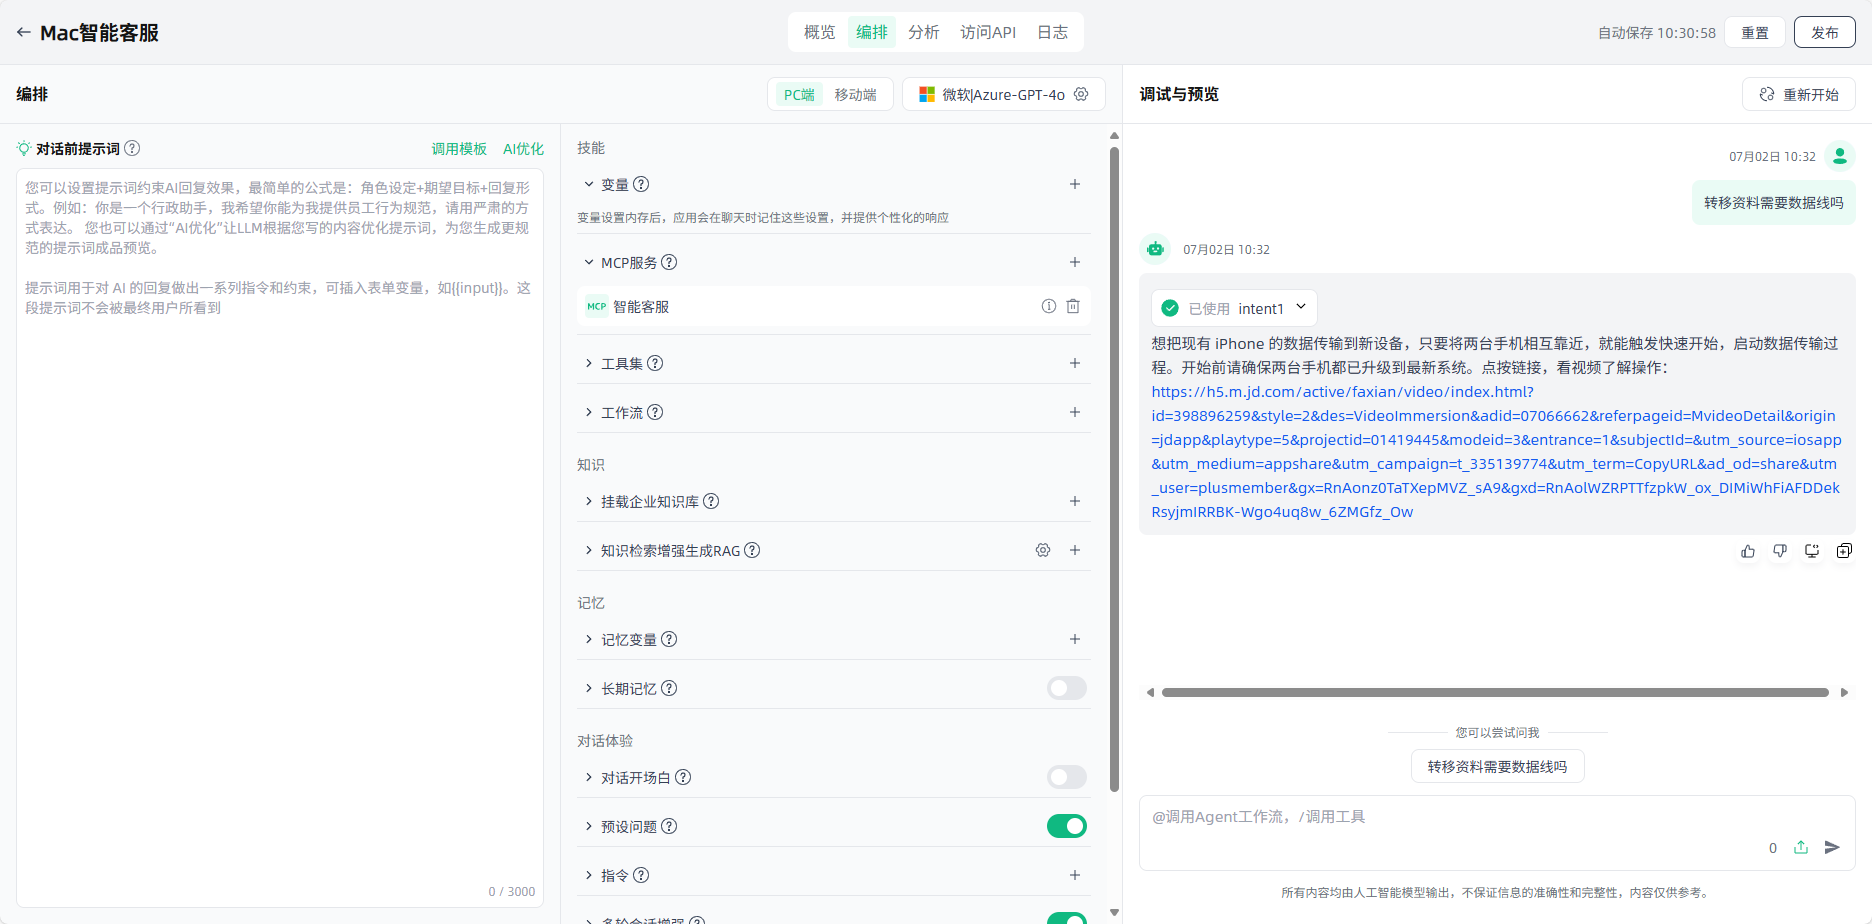Thumbs down the AI response
The height and width of the screenshot is (924, 1872).
[1780, 551]
